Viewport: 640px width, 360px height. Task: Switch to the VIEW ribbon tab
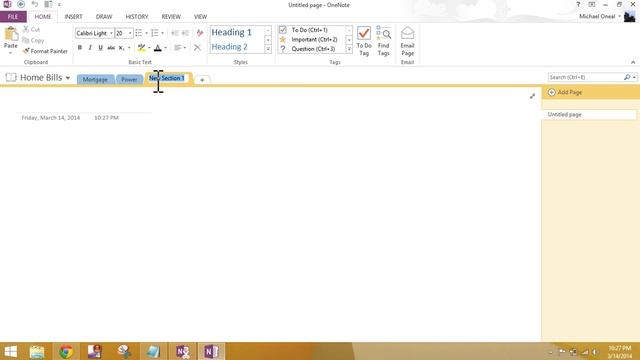click(200, 17)
